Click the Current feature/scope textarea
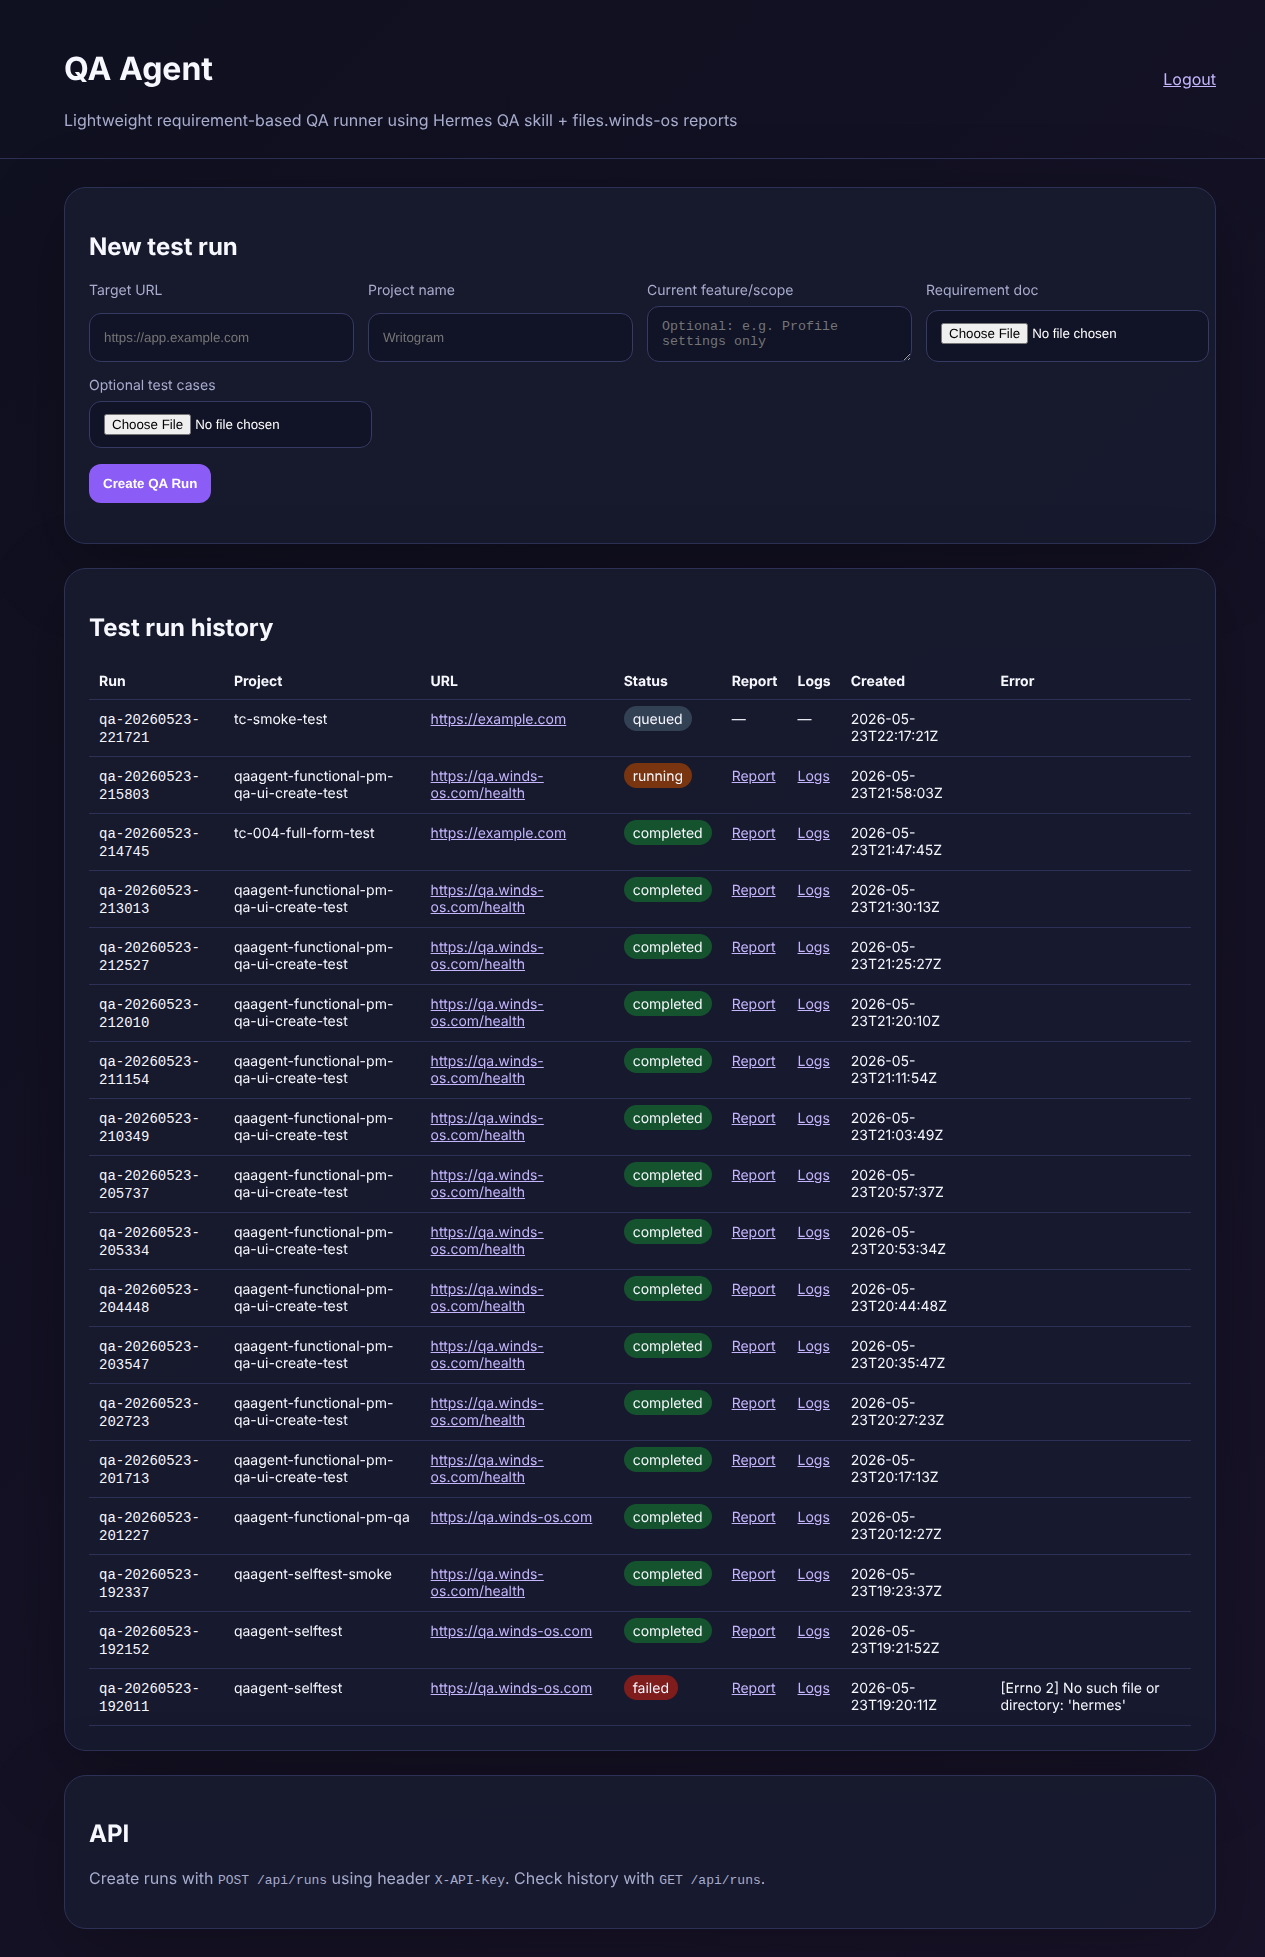Image resolution: width=1265 pixels, height=1957 pixels. point(779,334)
